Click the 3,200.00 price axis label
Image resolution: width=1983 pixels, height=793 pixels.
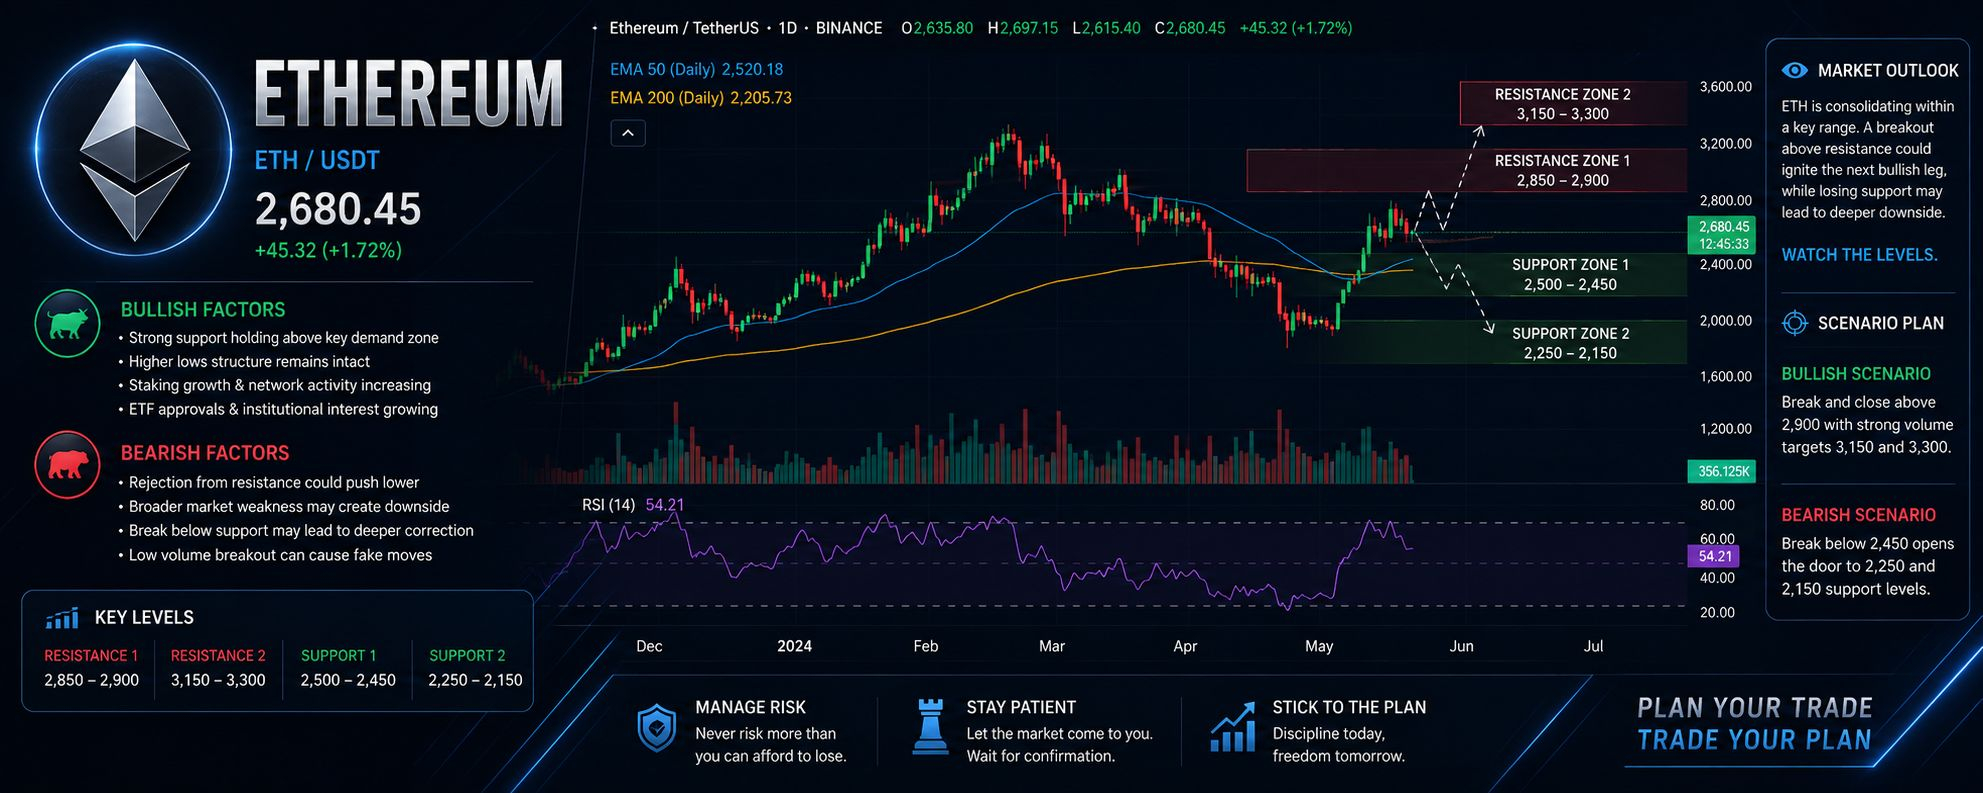(x=1725, y=144)
